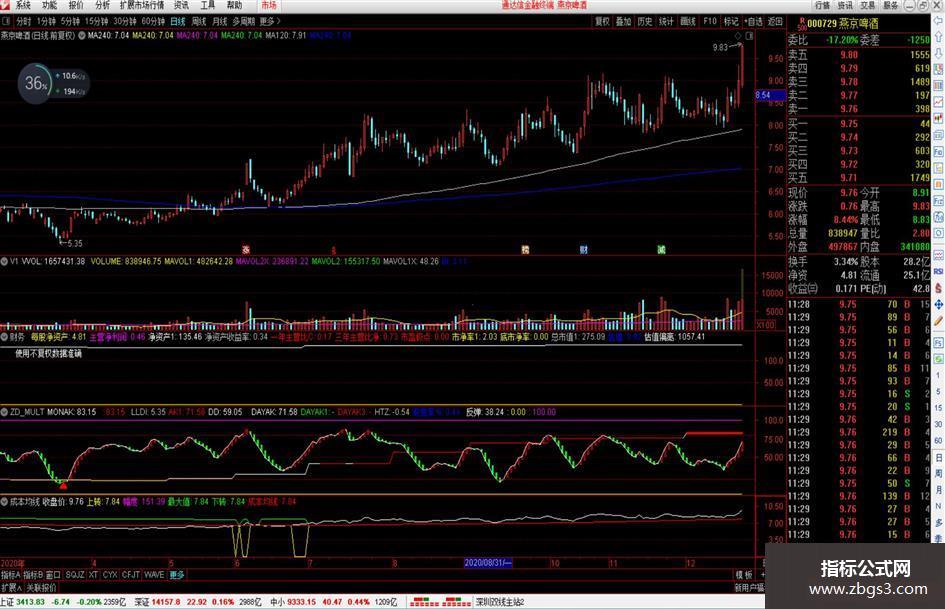Click the 财务 indicator settings icon
The width and height of the screenshot is (945, 609).
(4, 336)
